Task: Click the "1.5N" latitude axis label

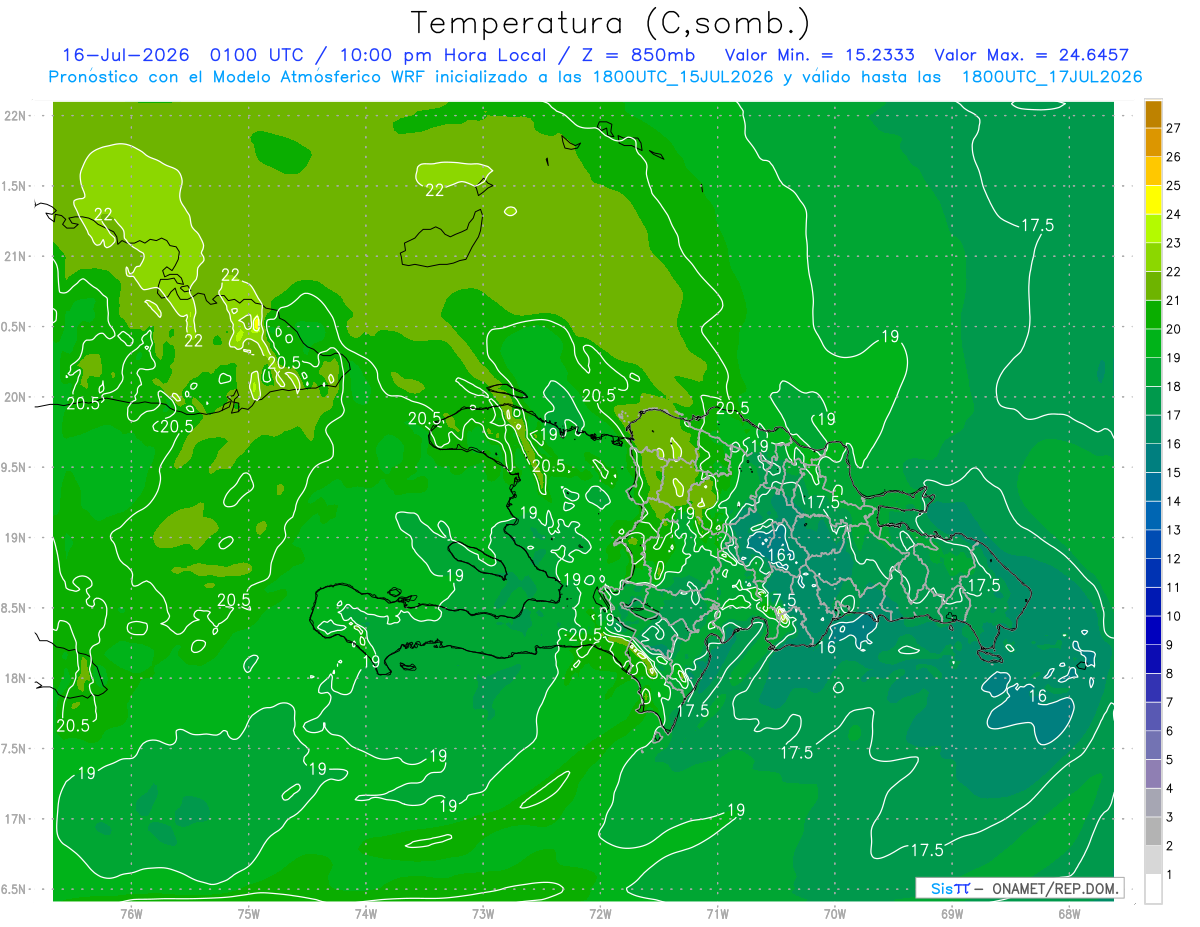Action: tap(14, 186)
